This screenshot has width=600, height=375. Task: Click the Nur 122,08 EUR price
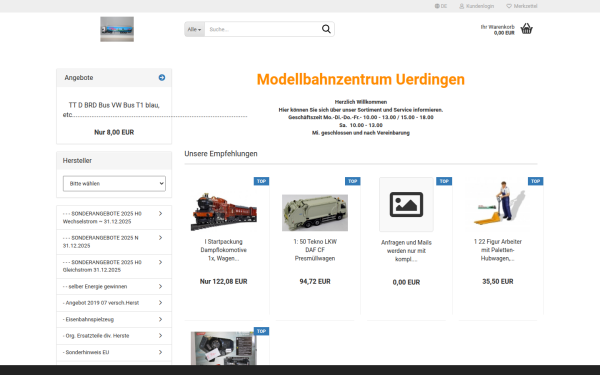coord(223,282)
